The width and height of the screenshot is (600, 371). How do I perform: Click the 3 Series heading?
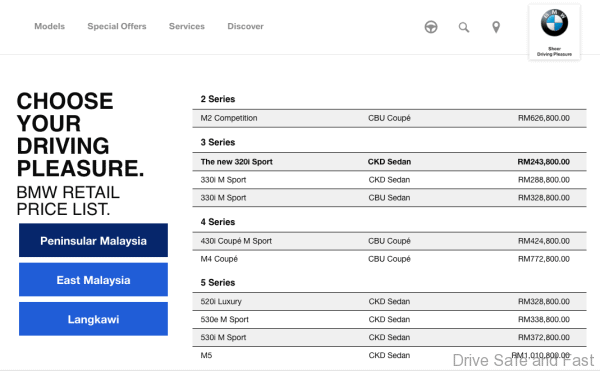tap(218, 142)
